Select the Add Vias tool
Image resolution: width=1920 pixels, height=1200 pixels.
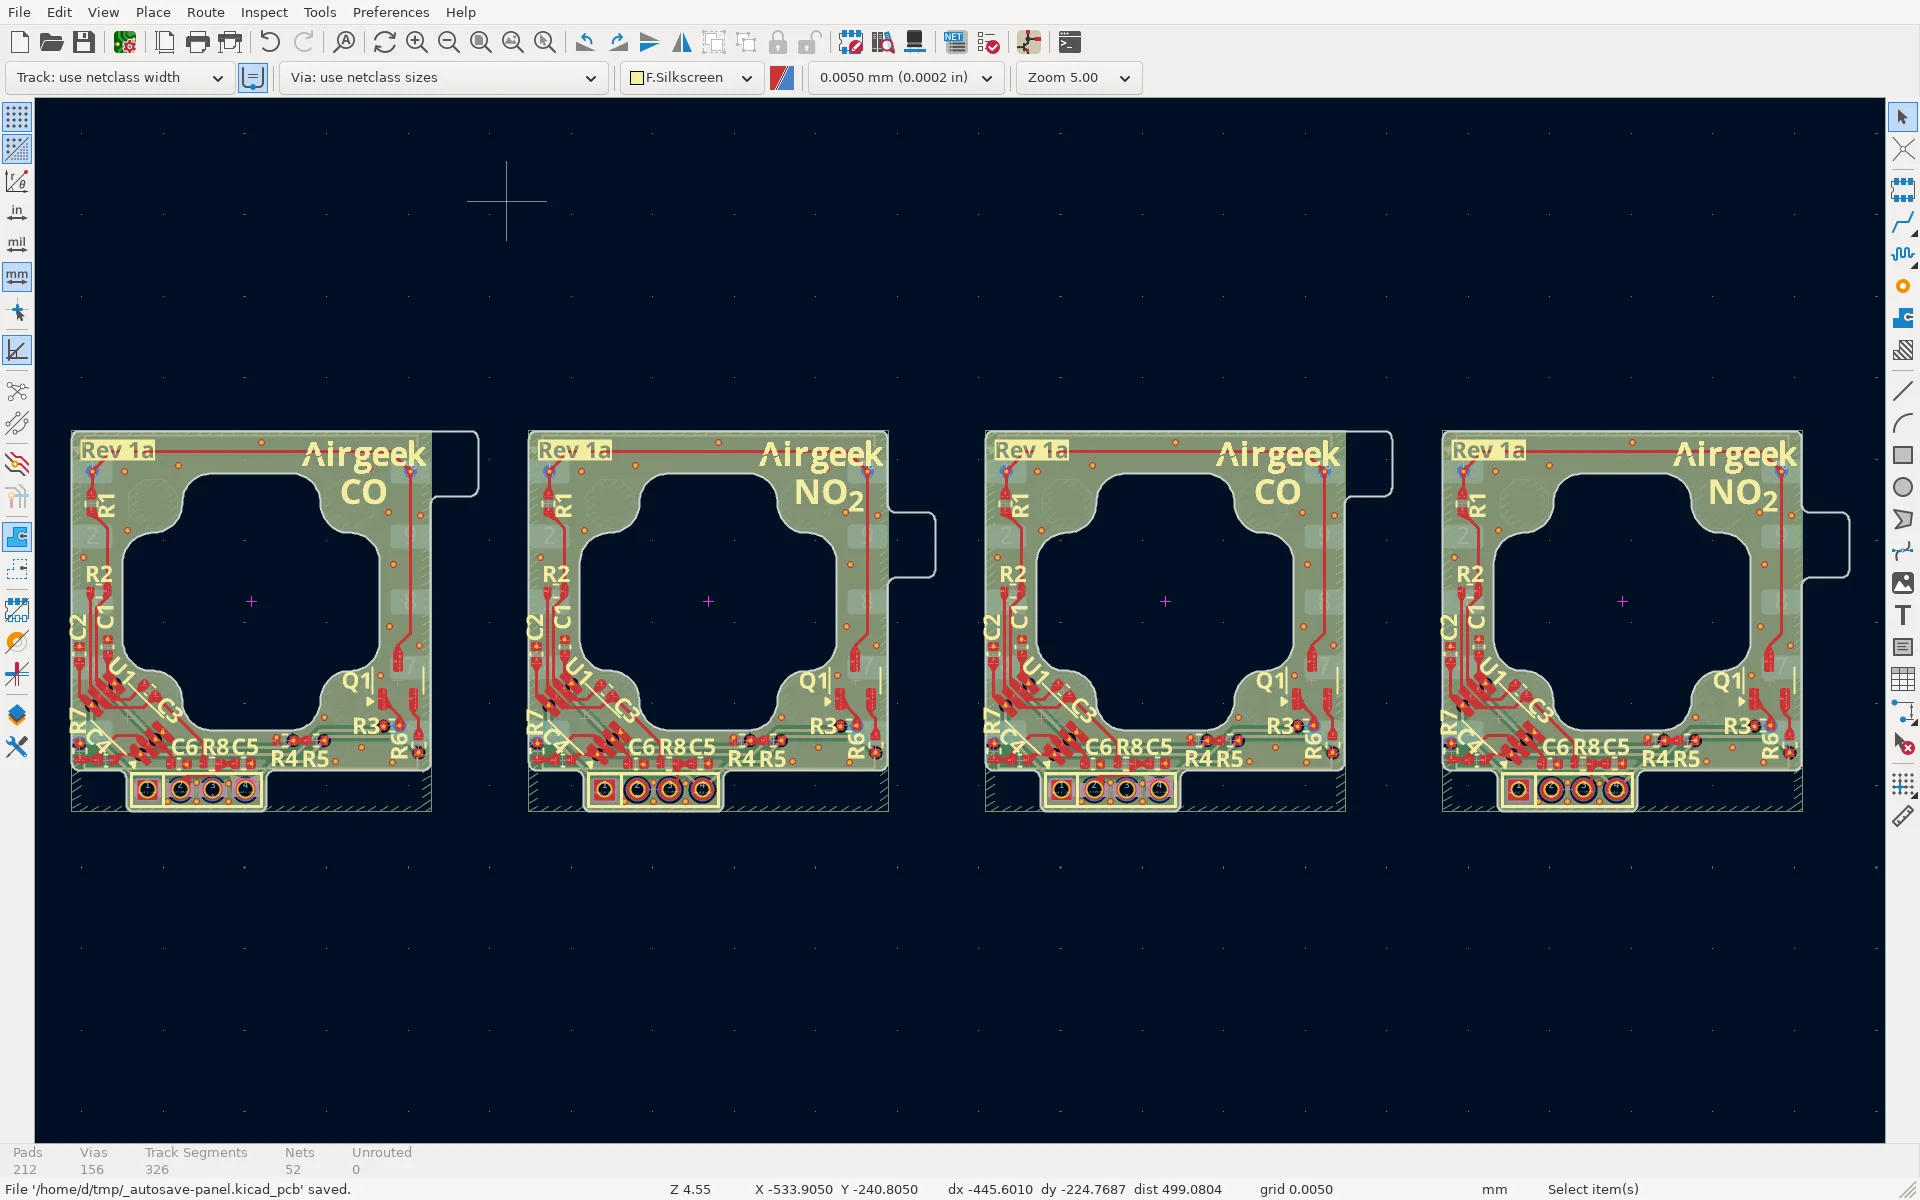[1903, 286]
